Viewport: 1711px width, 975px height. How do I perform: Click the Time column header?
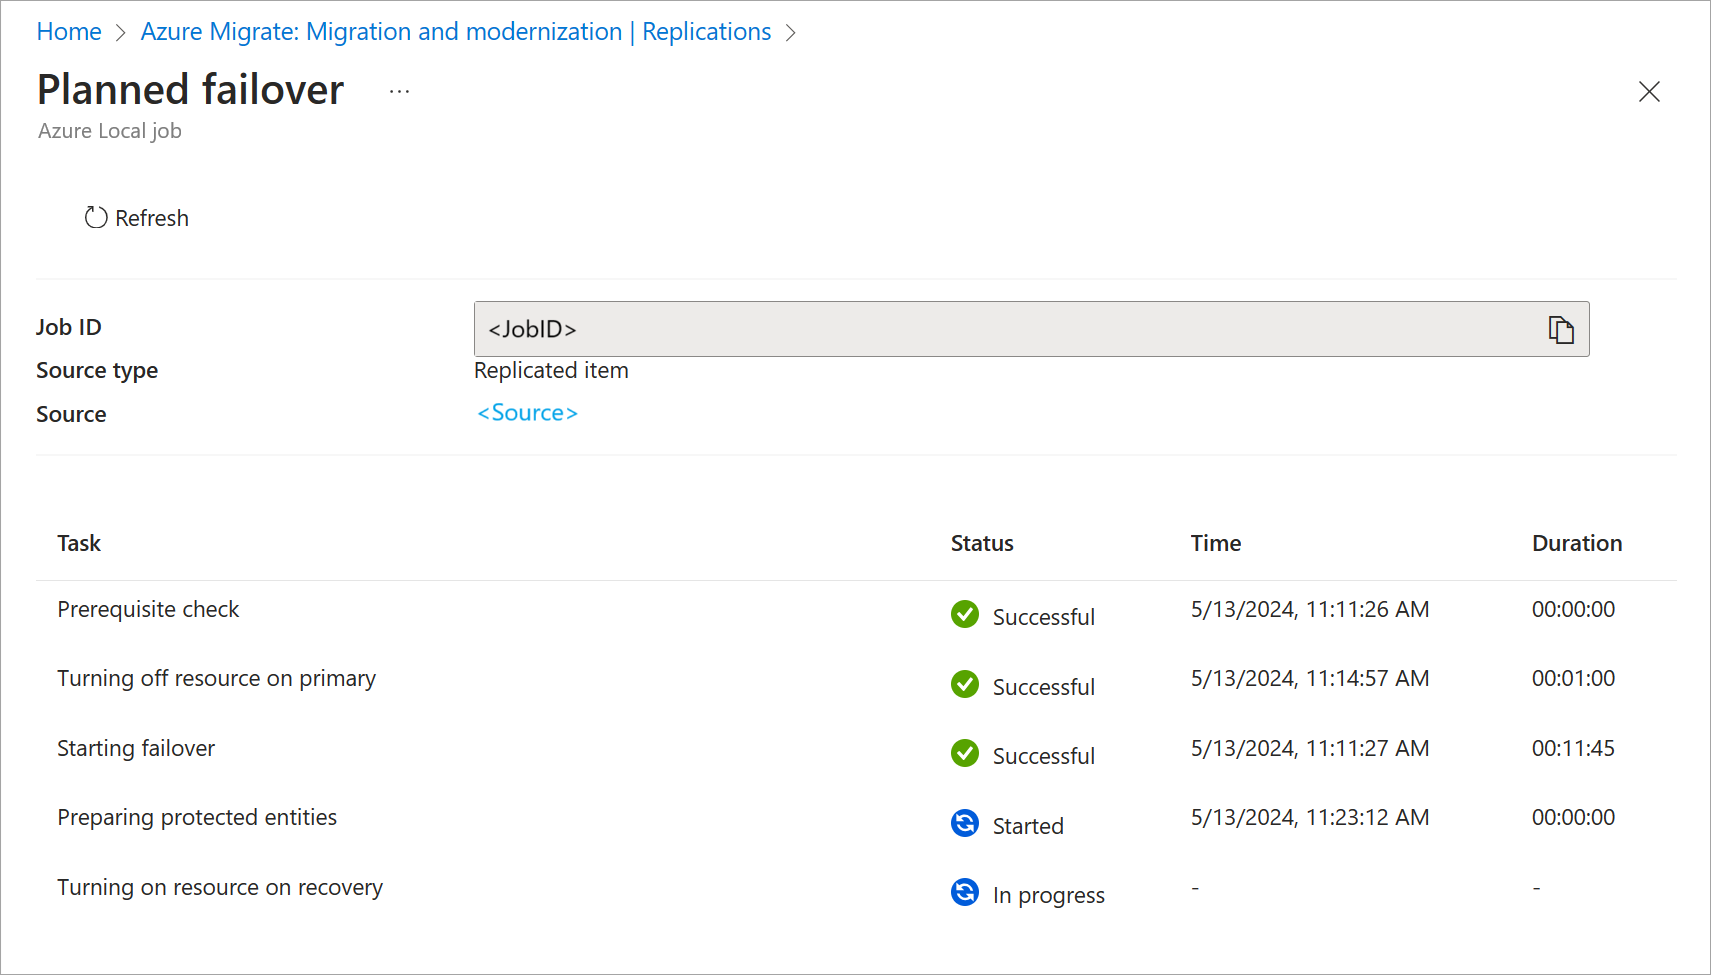pos(1215,543)
